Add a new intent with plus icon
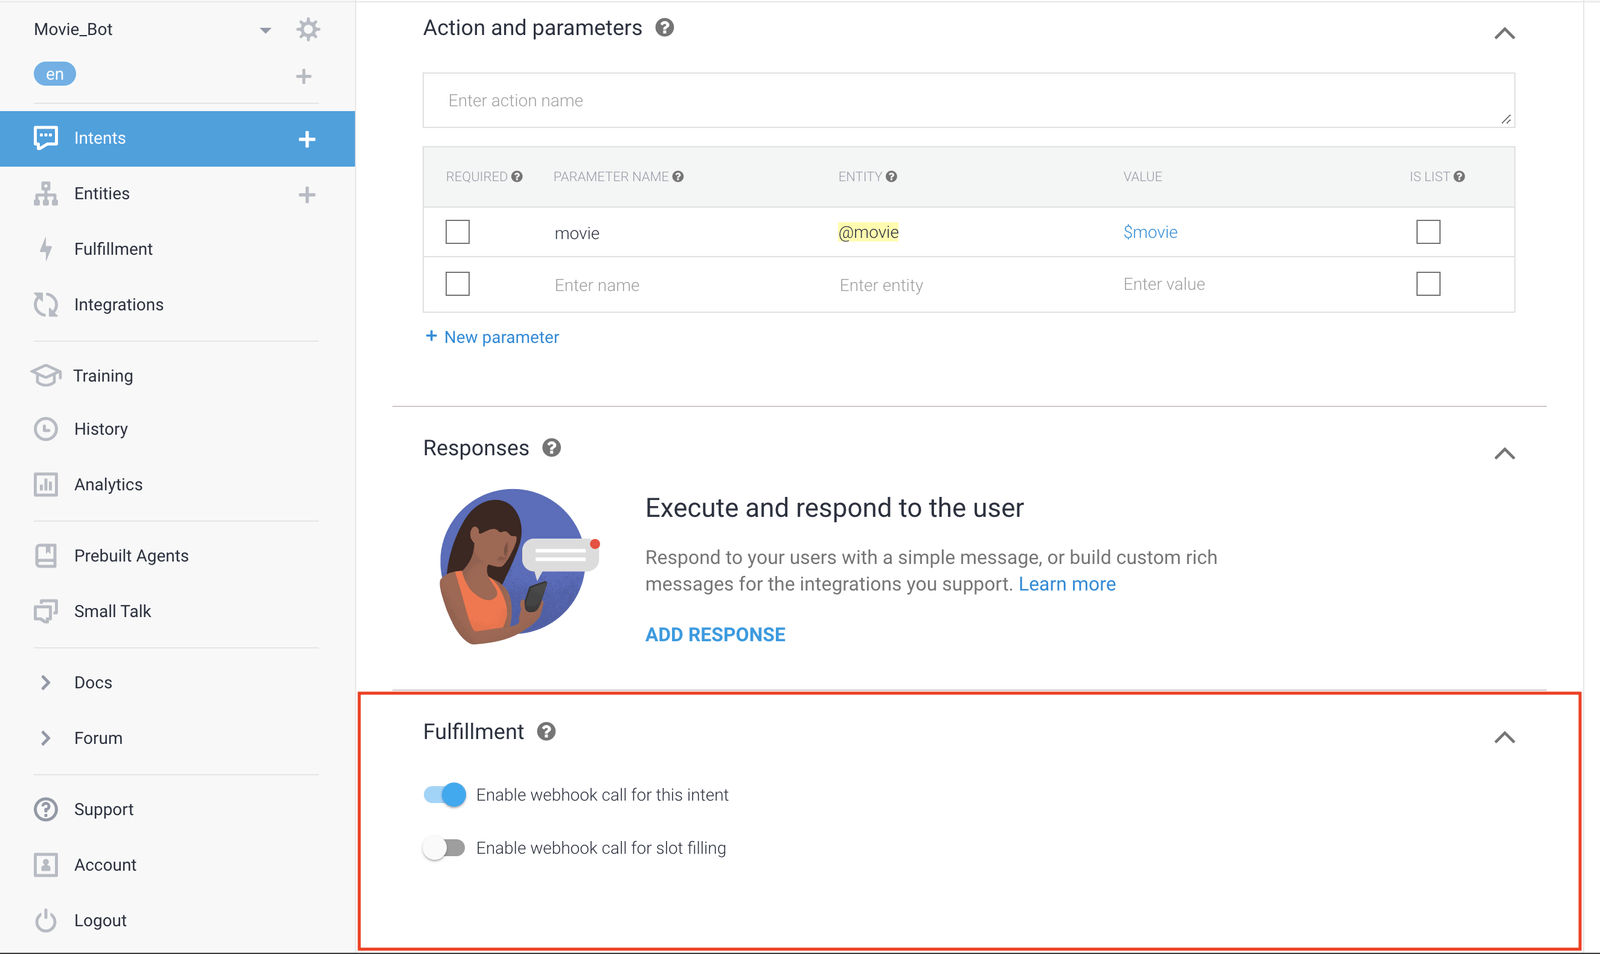 point(307,139)
